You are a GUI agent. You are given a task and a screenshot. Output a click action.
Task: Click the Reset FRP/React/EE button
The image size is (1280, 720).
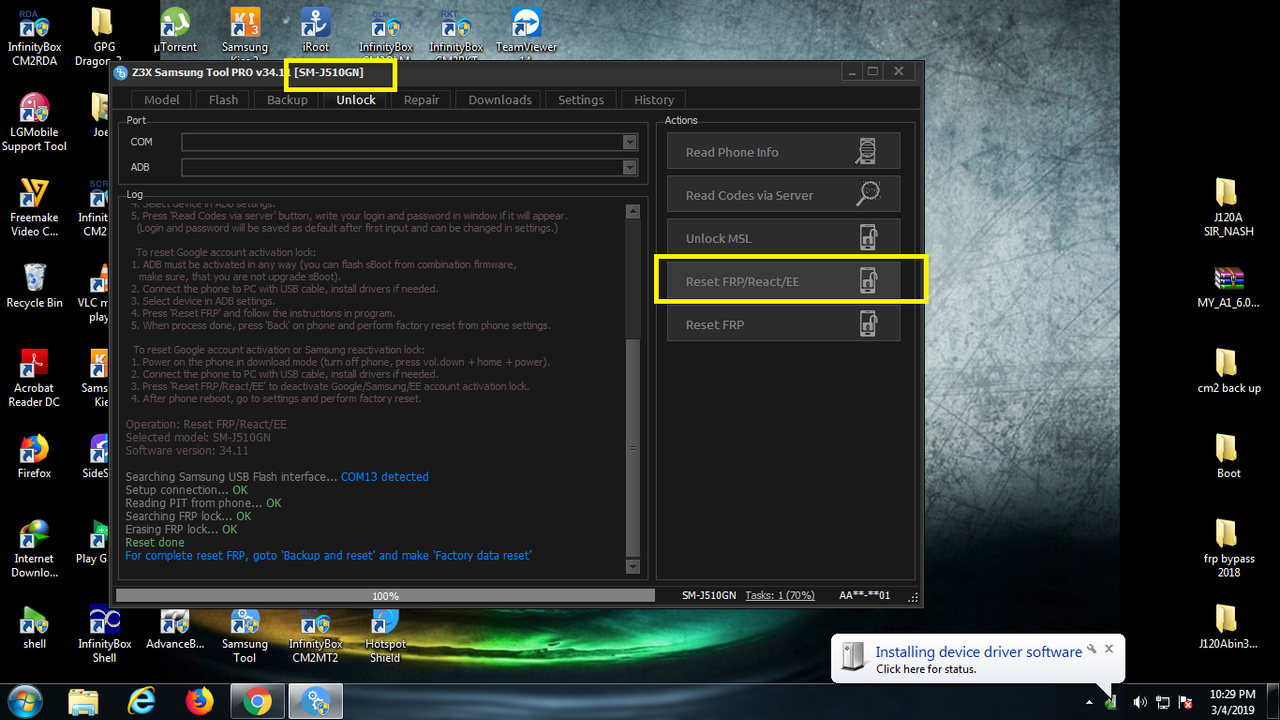[x=784, y=281]
